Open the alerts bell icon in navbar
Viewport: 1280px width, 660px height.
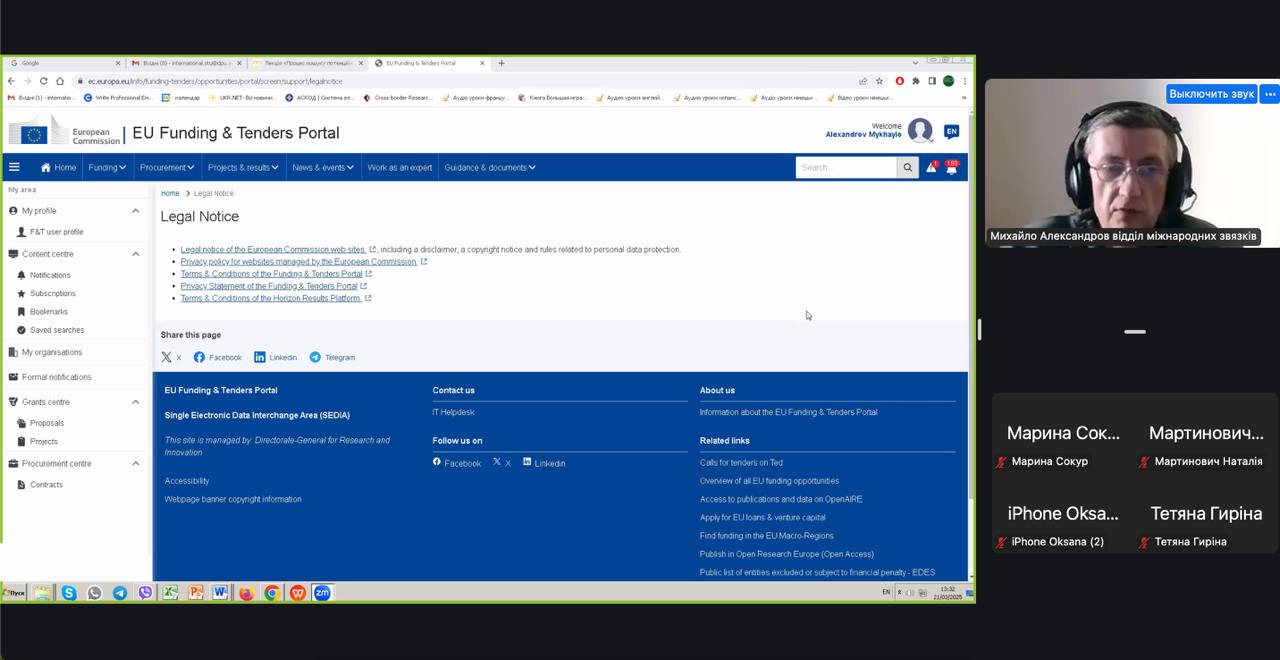[x=931, y=167]
